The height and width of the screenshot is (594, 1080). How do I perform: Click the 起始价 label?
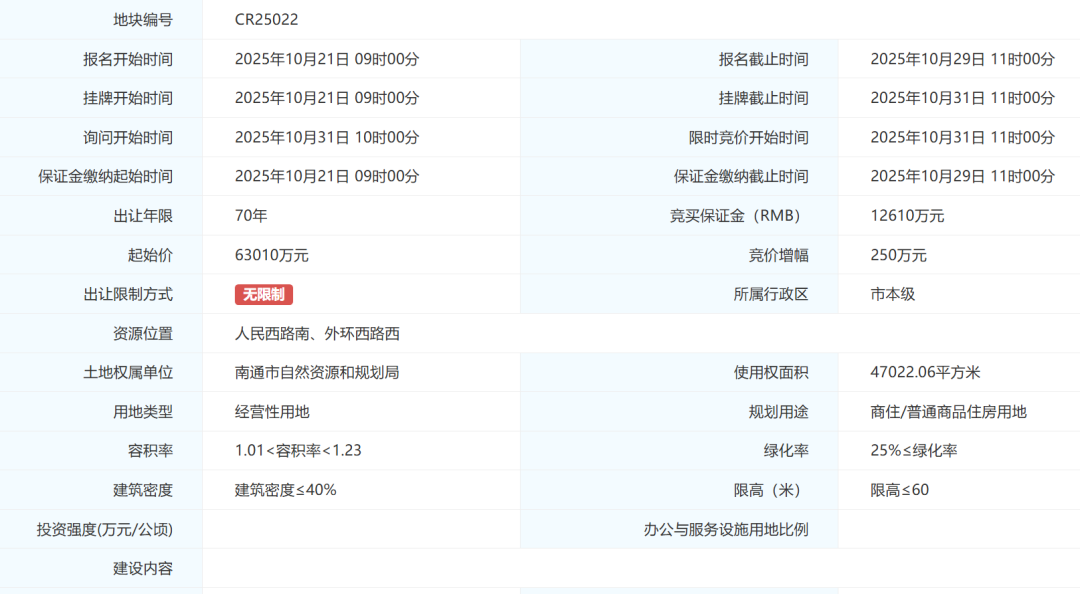(150, 255)
